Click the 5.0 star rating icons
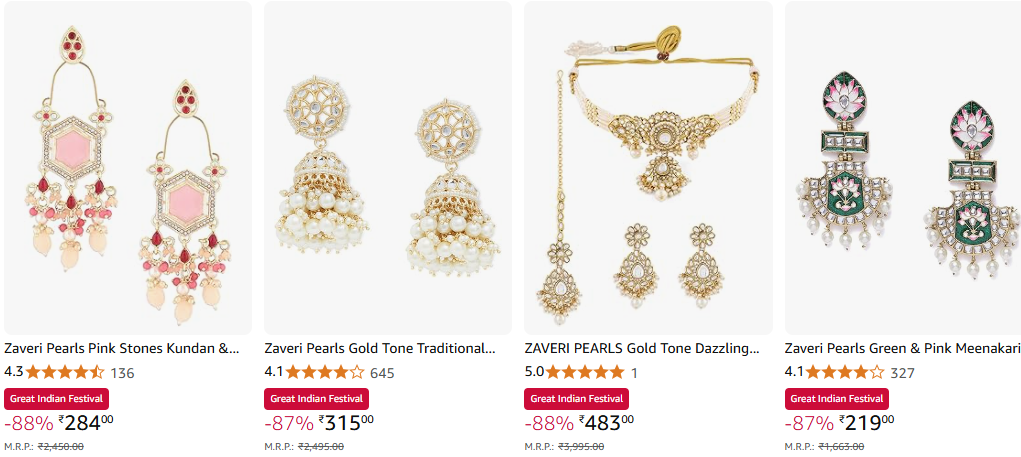Image resolution: width=1021 pixels, height=457 pixels. click(585, 373)
